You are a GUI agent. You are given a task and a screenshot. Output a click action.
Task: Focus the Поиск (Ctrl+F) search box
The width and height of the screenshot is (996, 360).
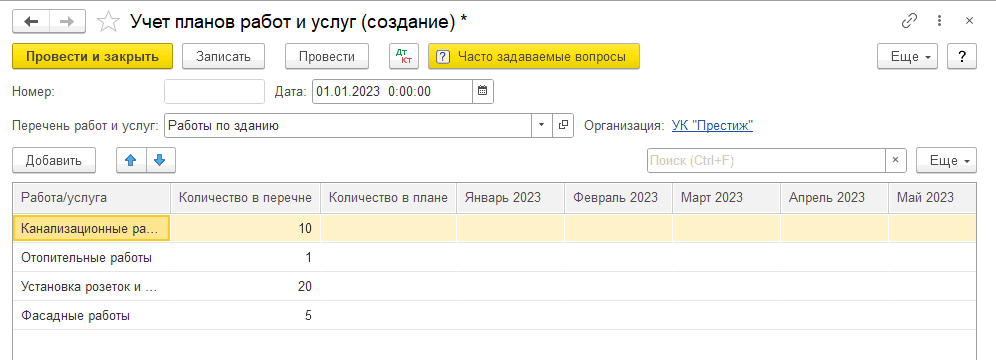point(766,160)
